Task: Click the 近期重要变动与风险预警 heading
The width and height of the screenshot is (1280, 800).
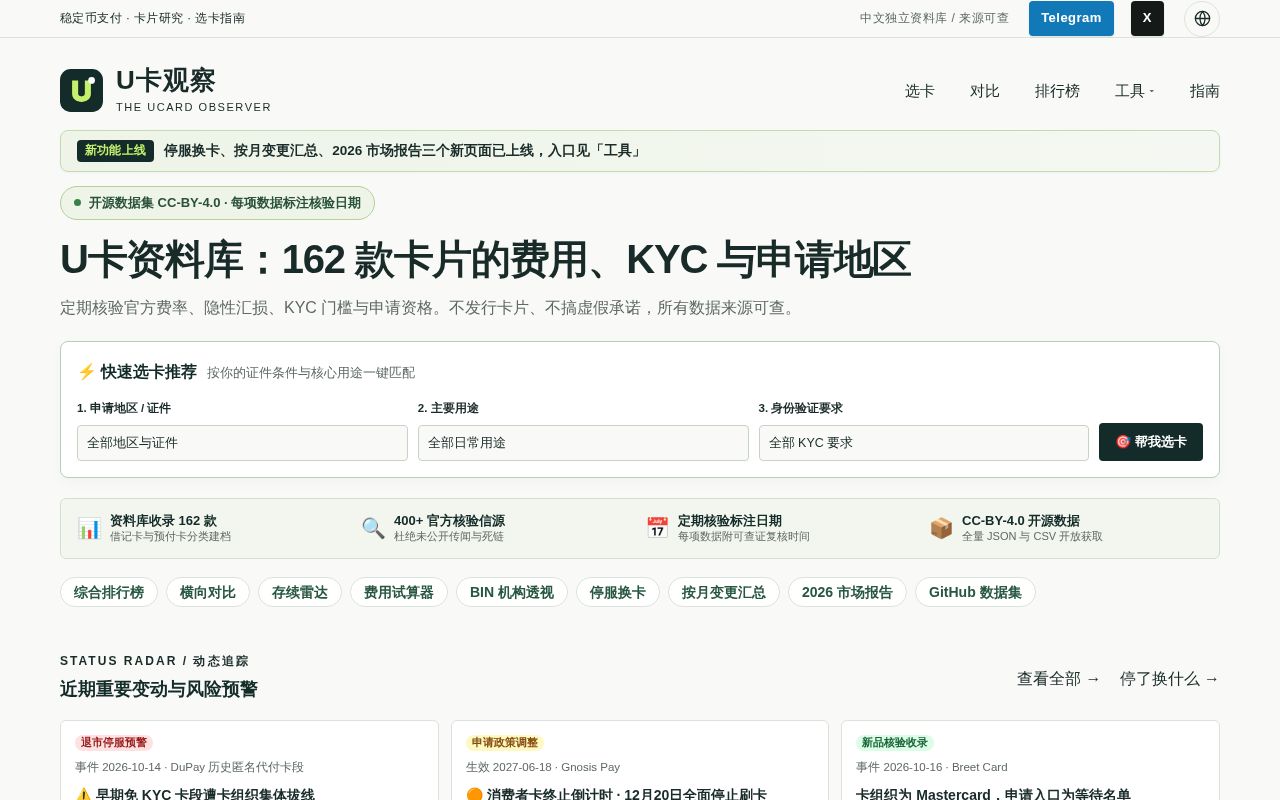Action: coord(159,689)
